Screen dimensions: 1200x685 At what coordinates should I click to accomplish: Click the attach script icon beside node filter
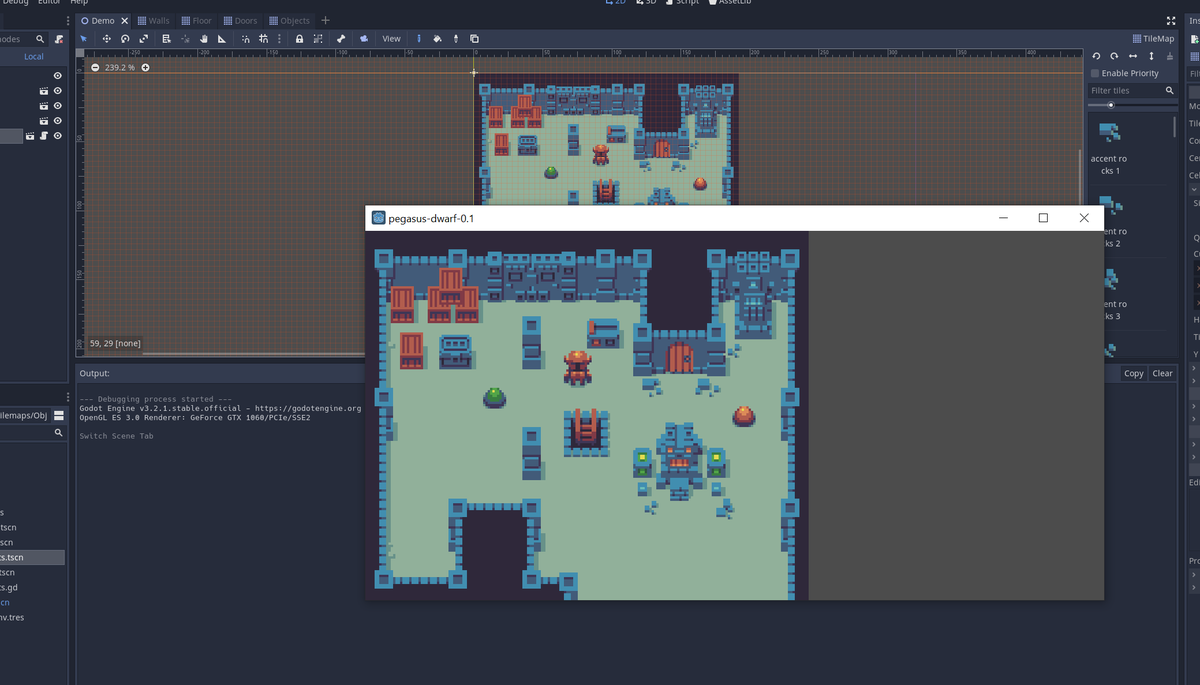59,39
